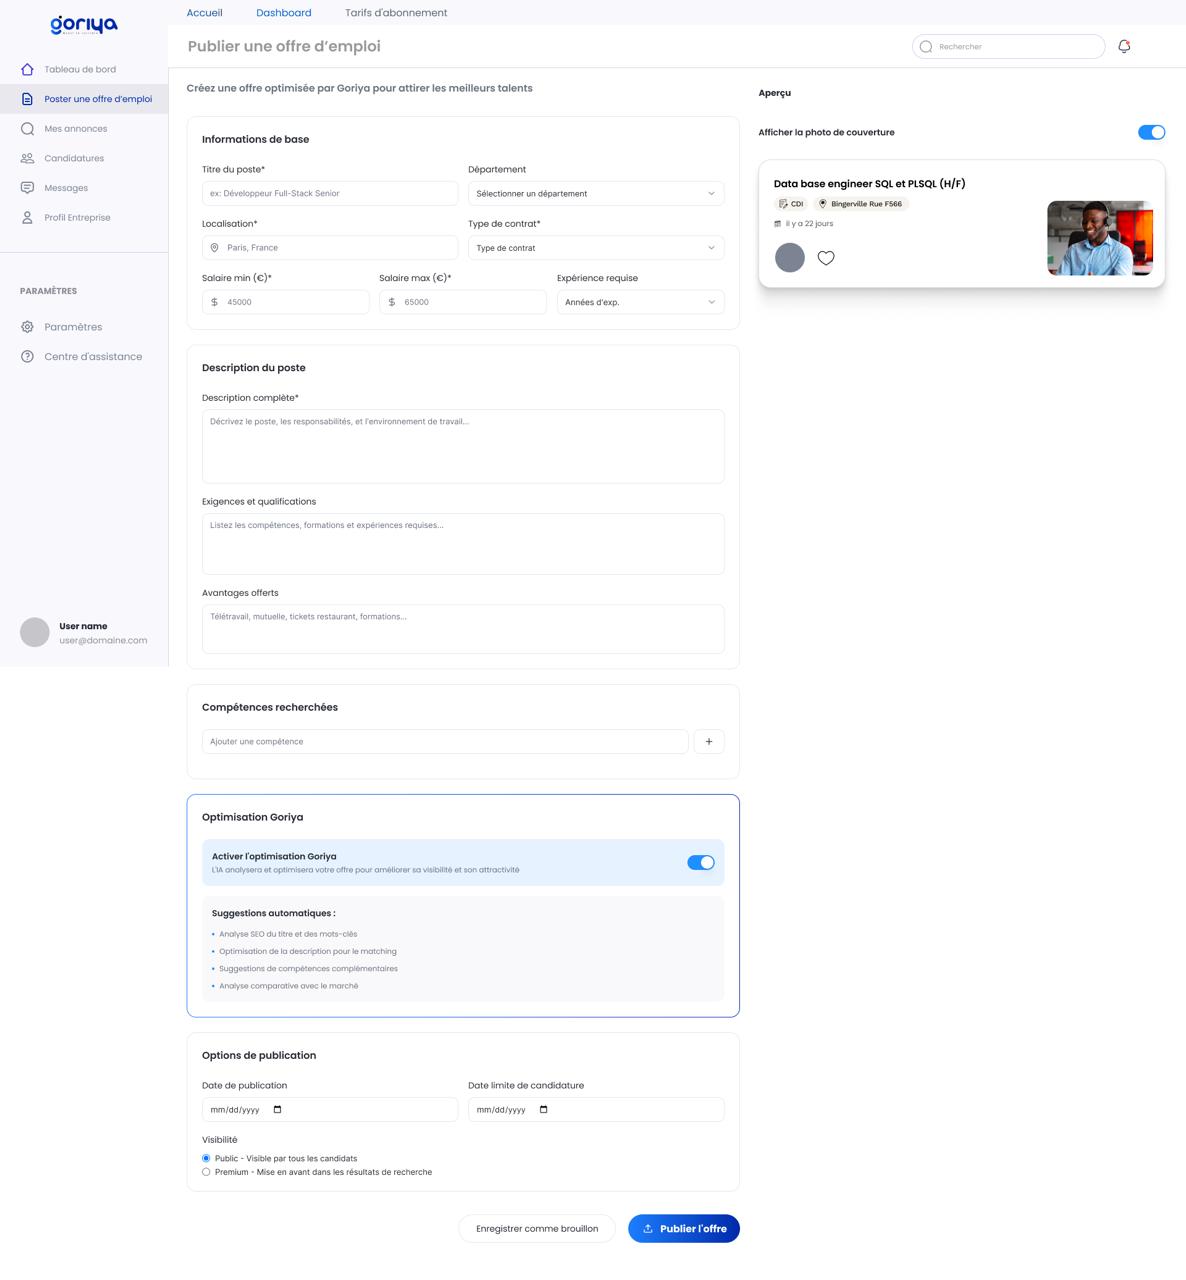The image size is (1186, 1280).
Task: Open Centre d'assistance help icon
Action: click(27, 356)
